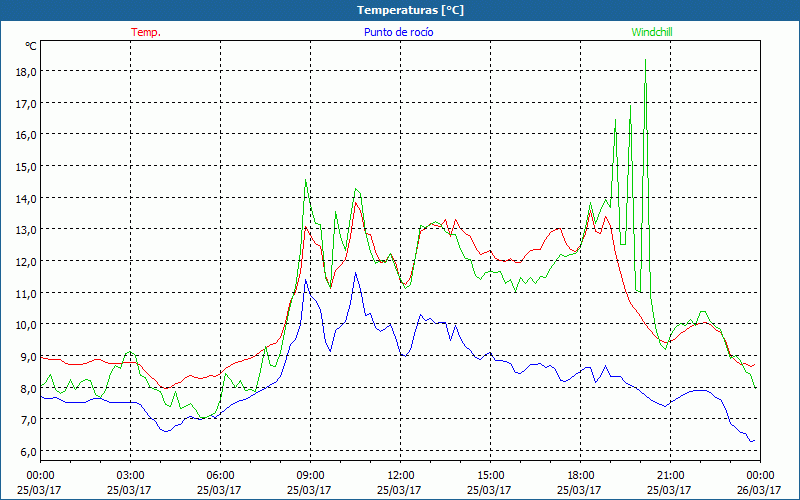
Task: Click the 06:00 time axis label
Action: [220, 475]
